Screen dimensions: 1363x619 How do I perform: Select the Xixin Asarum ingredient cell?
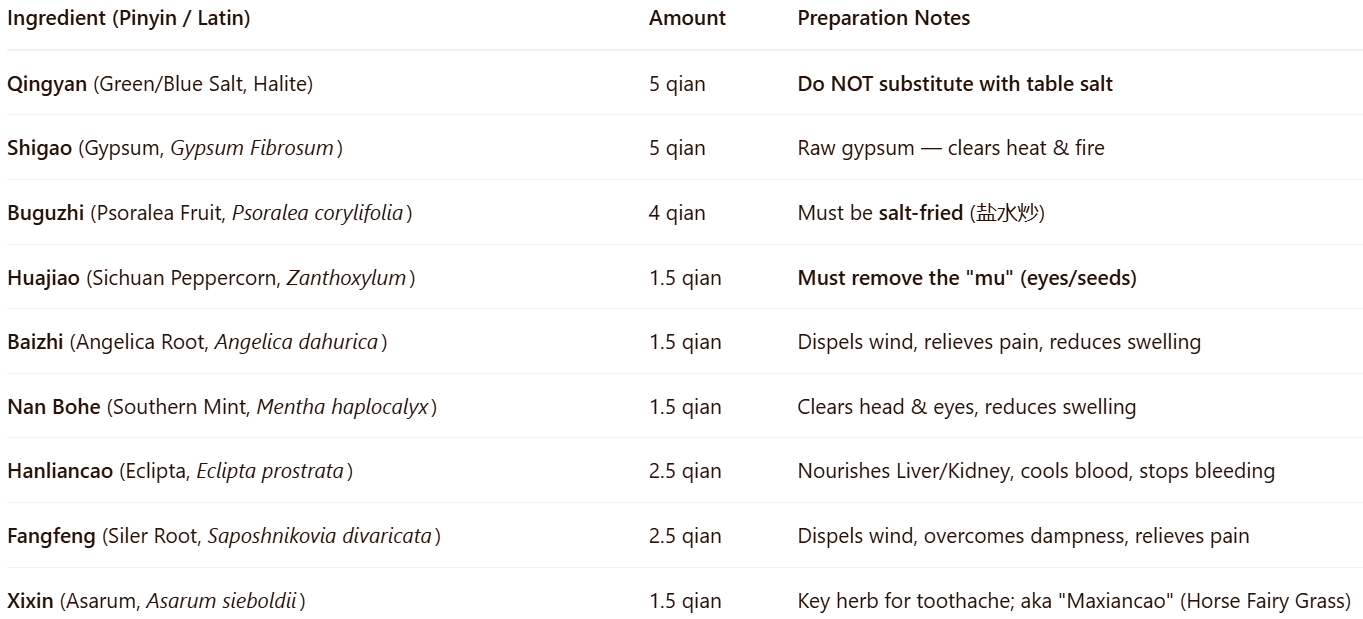click(x=156, y=601)
